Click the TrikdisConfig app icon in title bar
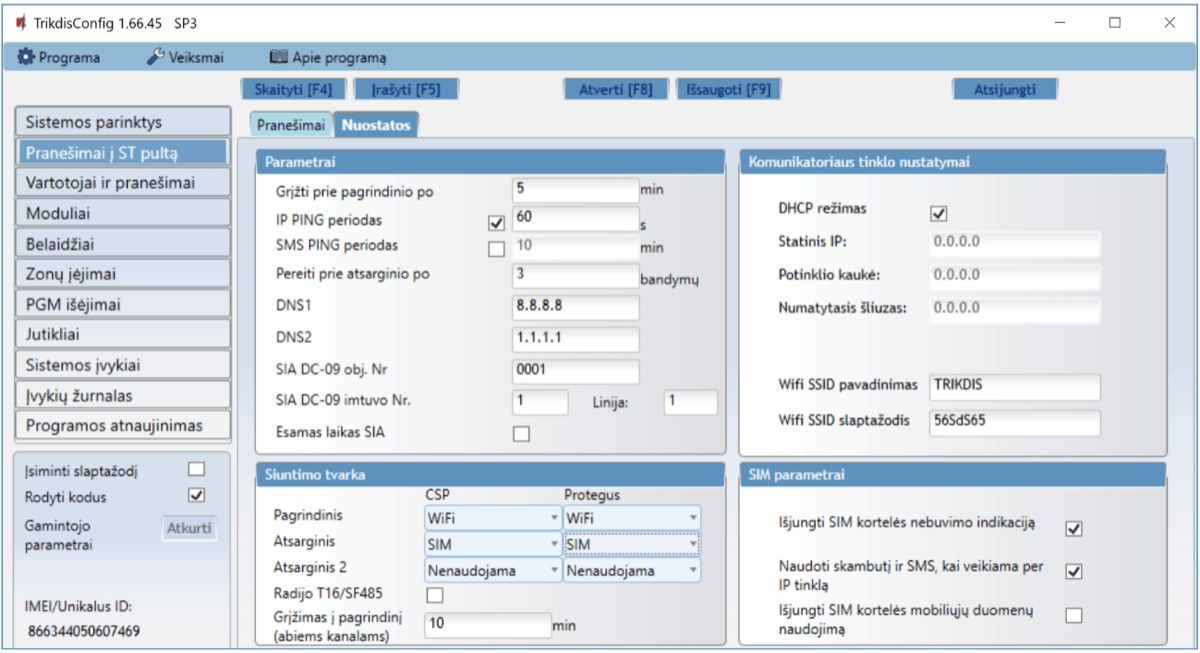The width and height of the screenshot is (1200, 653). coord(19,22)
